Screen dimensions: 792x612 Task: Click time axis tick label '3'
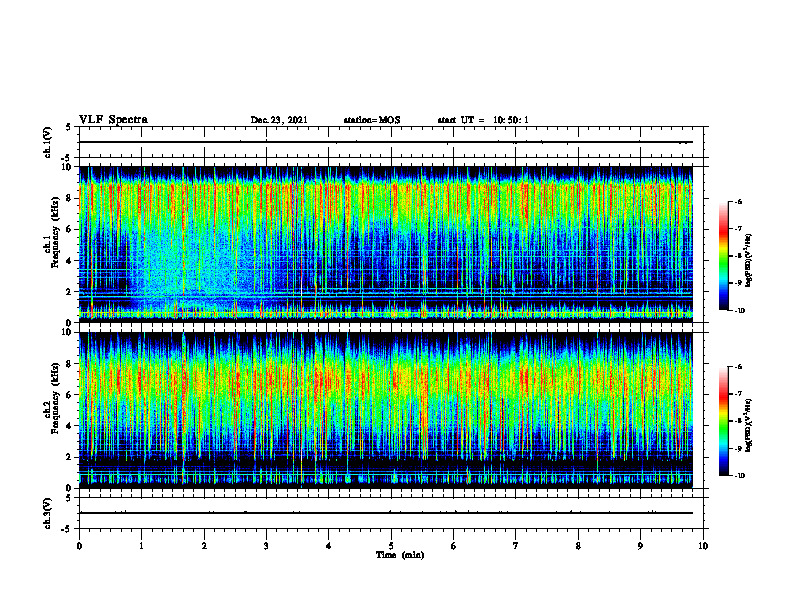[x=266, y=546]
